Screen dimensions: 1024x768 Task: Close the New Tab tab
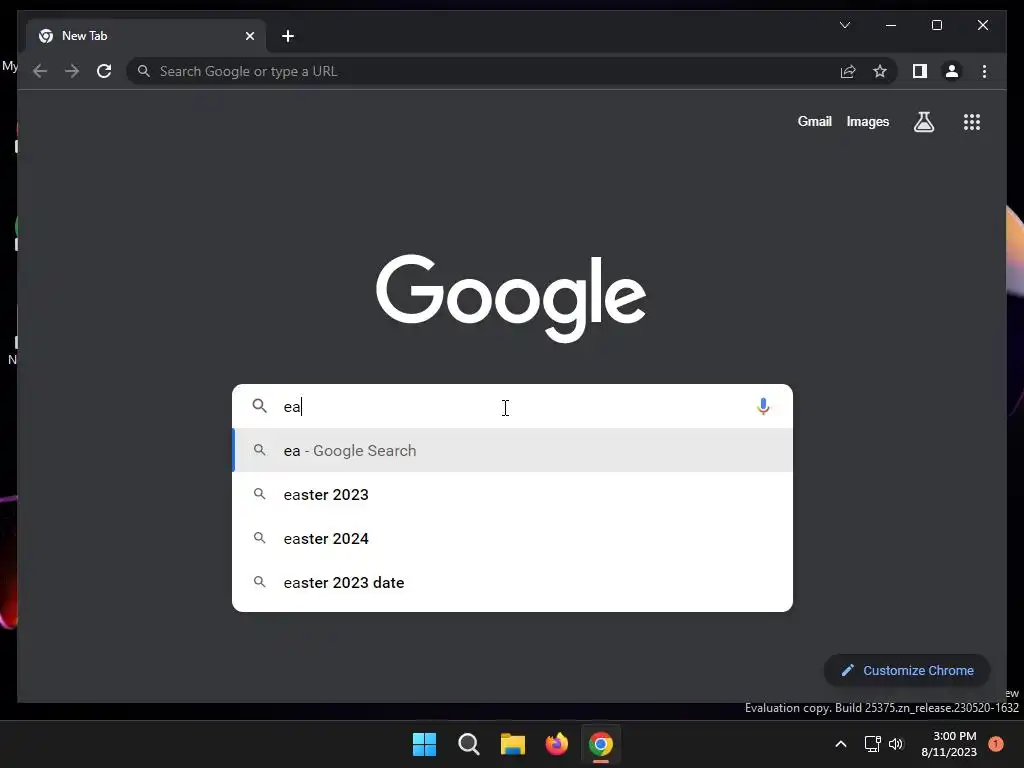click(249, 36)
